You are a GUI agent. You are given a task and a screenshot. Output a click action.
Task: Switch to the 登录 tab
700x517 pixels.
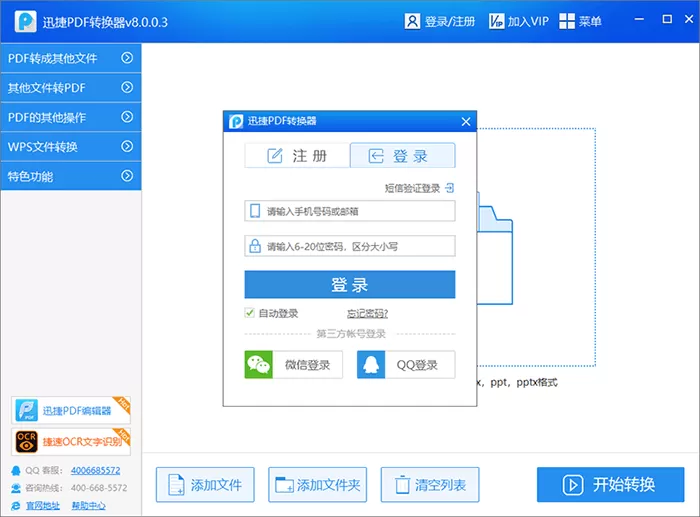point(403,155)
